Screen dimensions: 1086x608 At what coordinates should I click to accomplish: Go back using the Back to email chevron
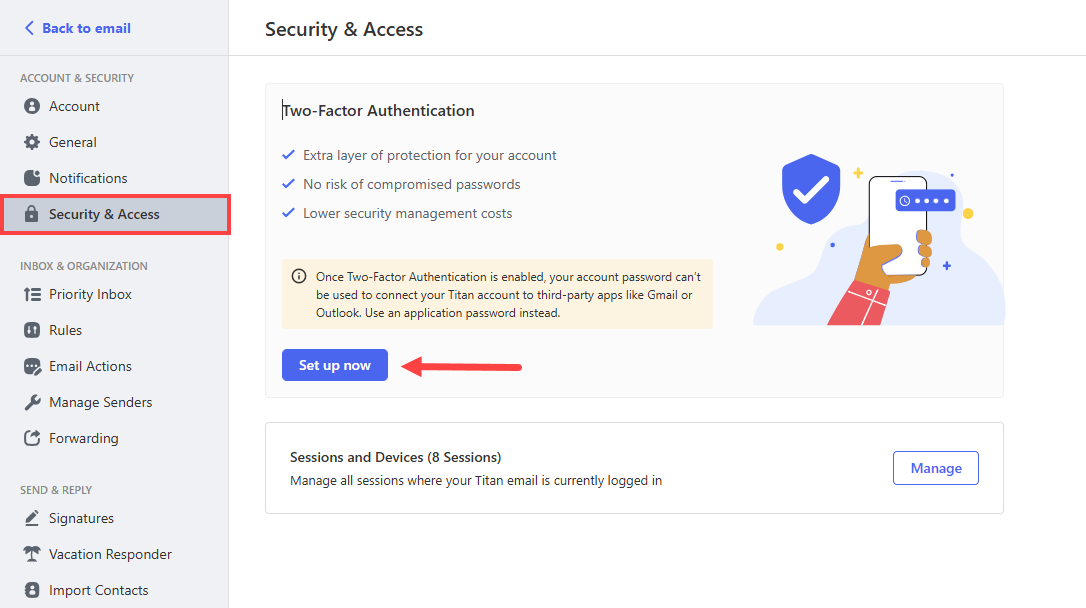coord(28,28)
